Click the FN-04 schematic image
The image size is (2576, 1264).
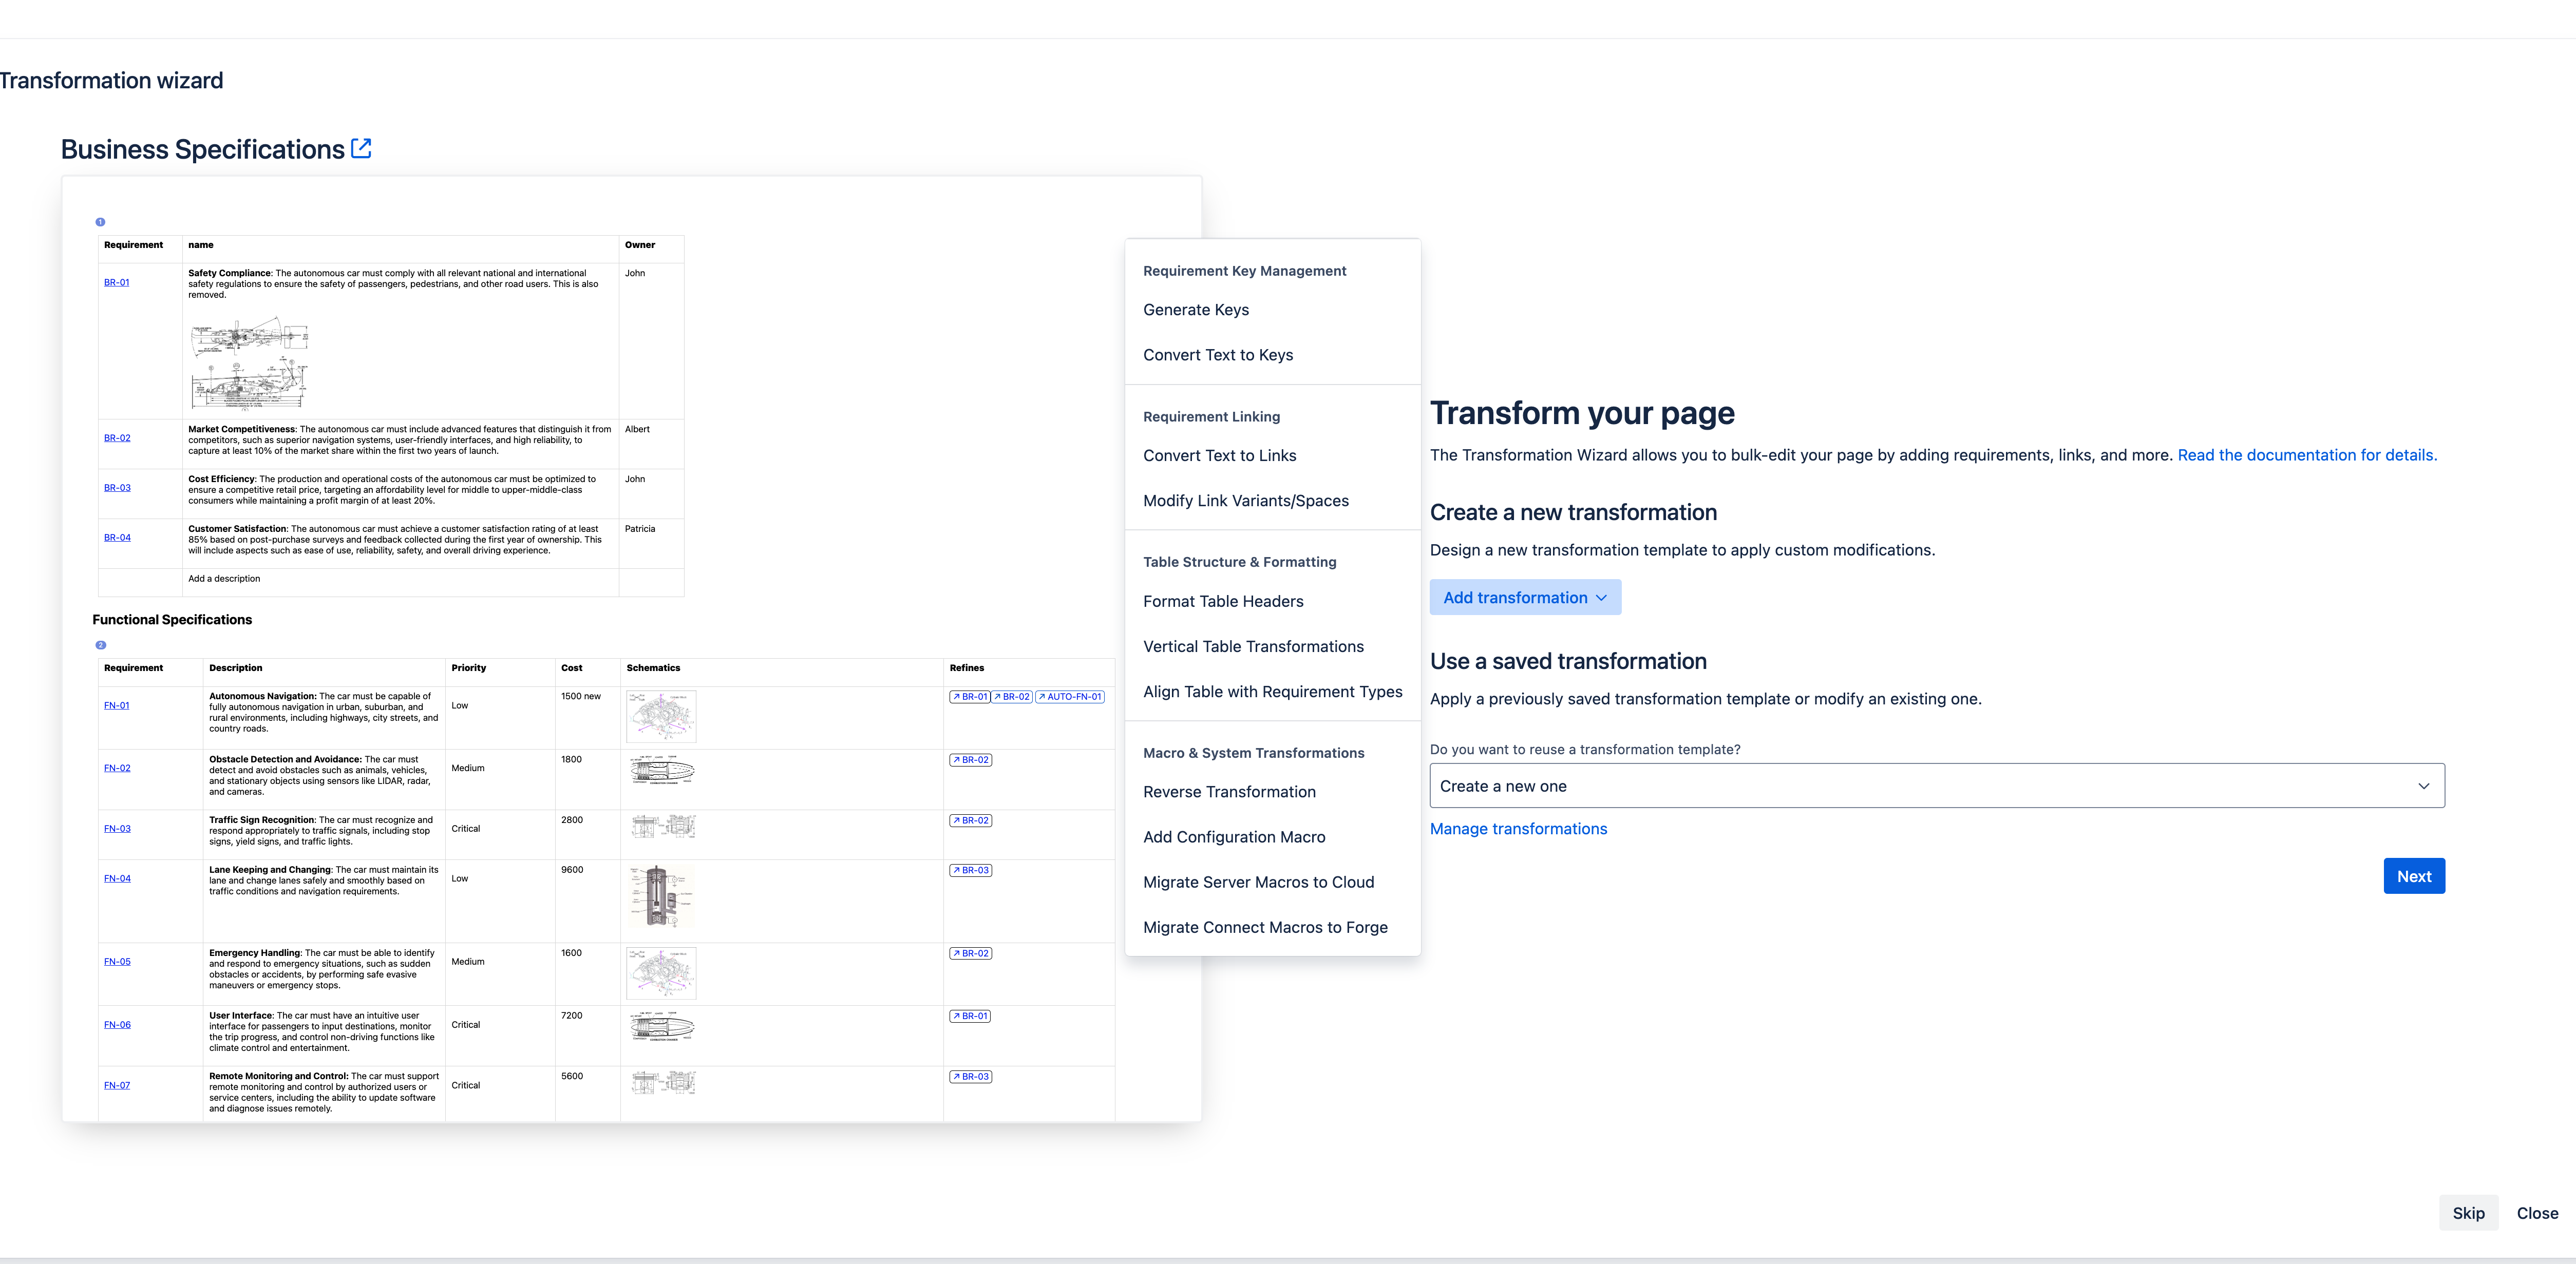point(661,897)
